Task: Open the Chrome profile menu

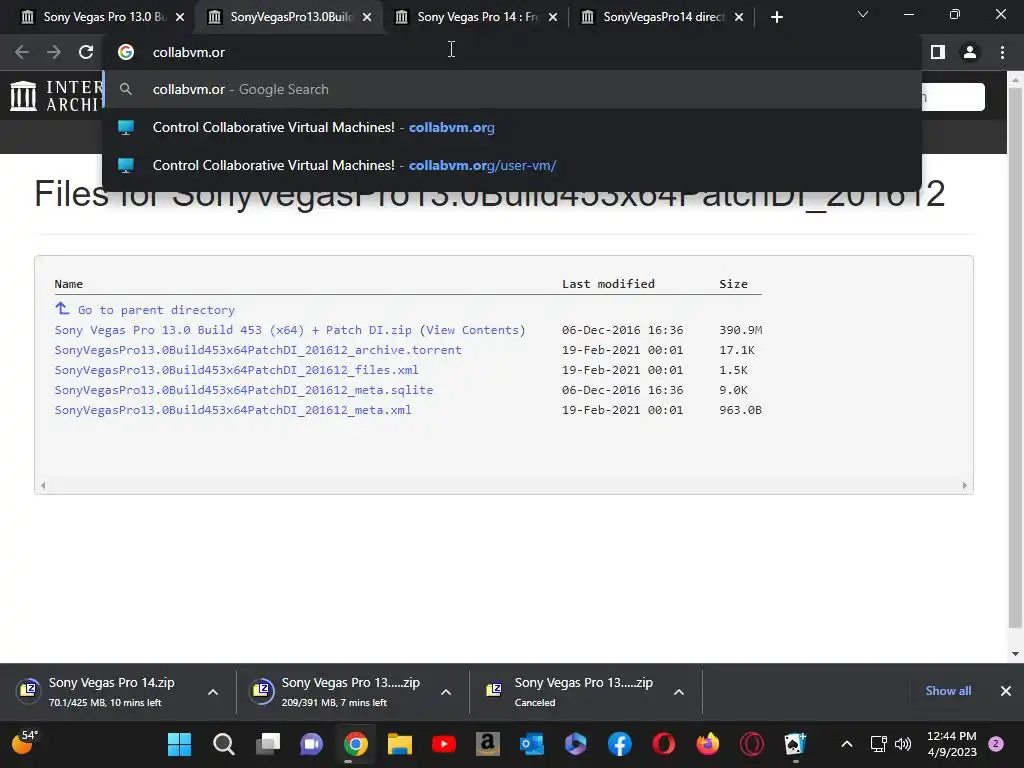Action: [x=970, y=52]
